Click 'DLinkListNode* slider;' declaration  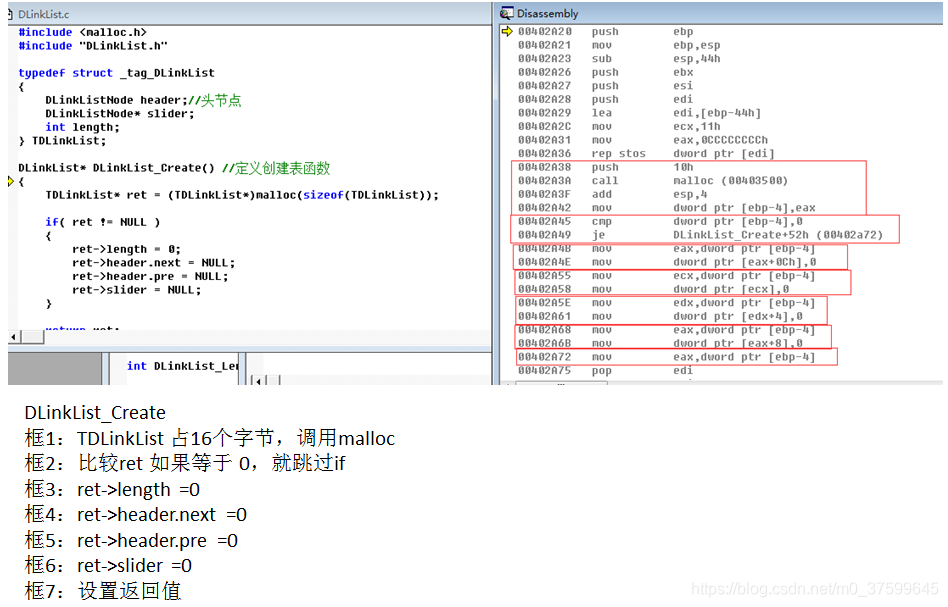coord(120,113)
